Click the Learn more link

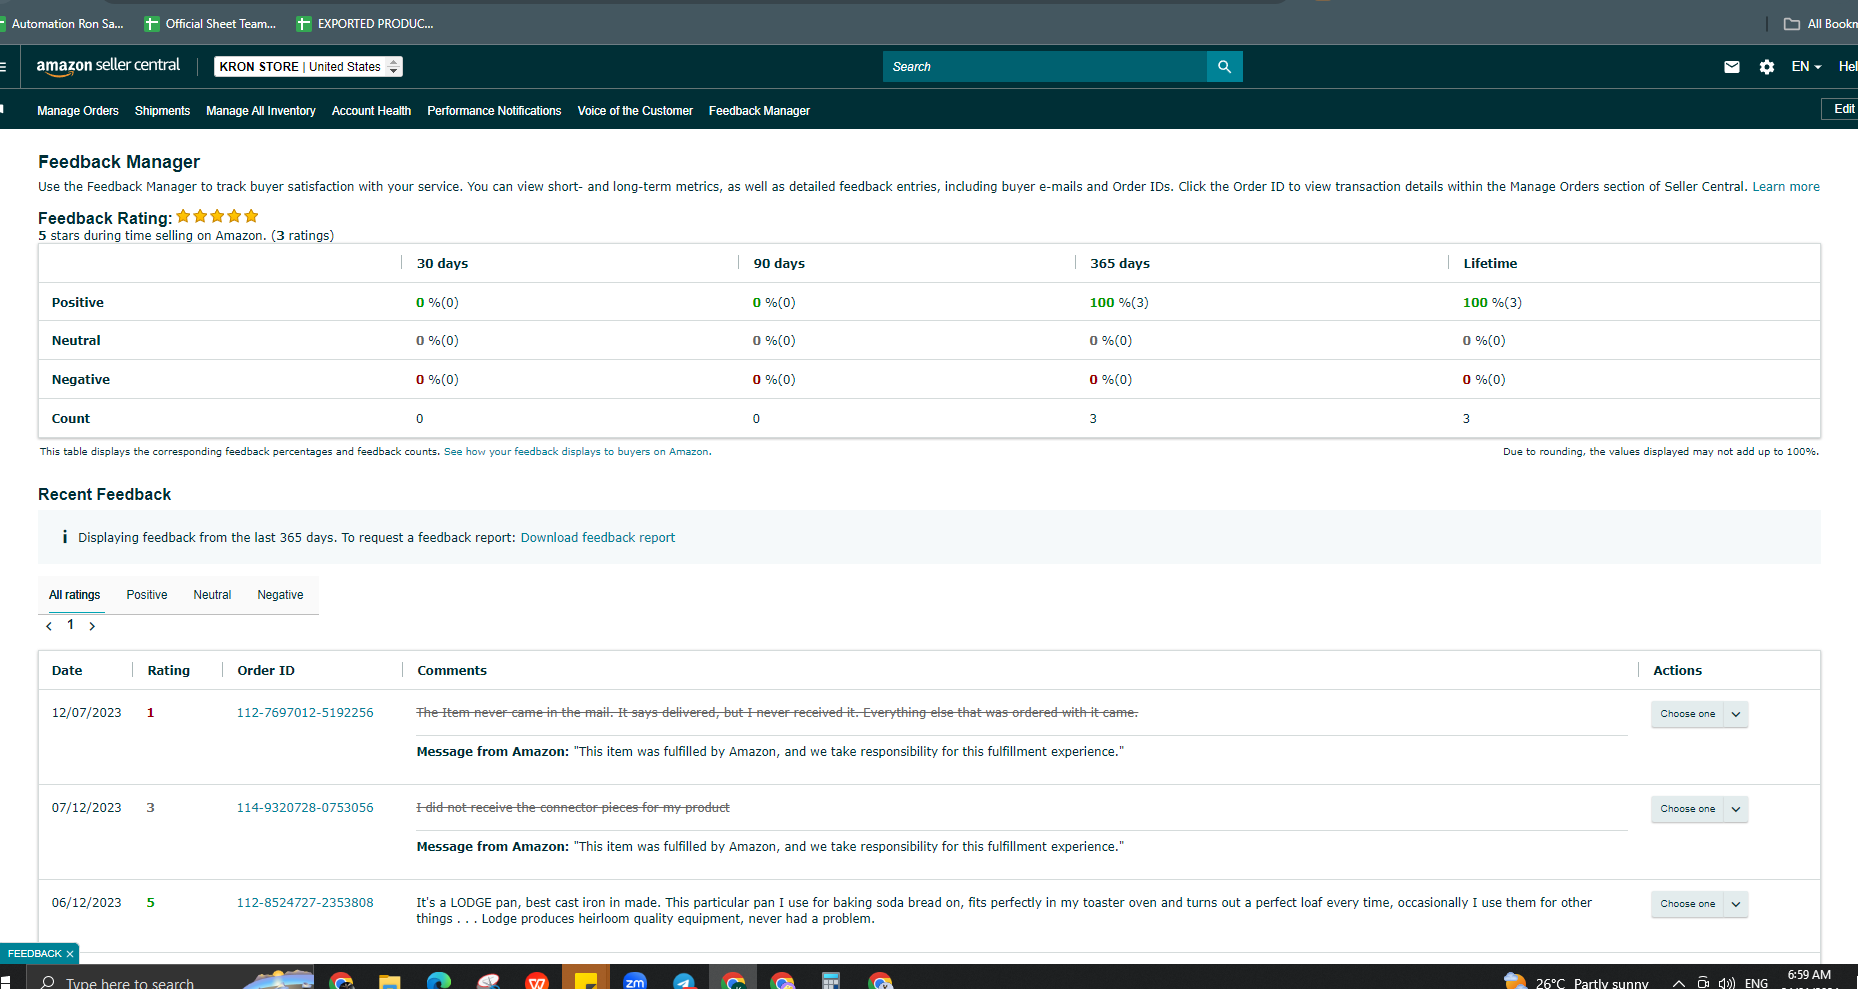pos(1786,187)
